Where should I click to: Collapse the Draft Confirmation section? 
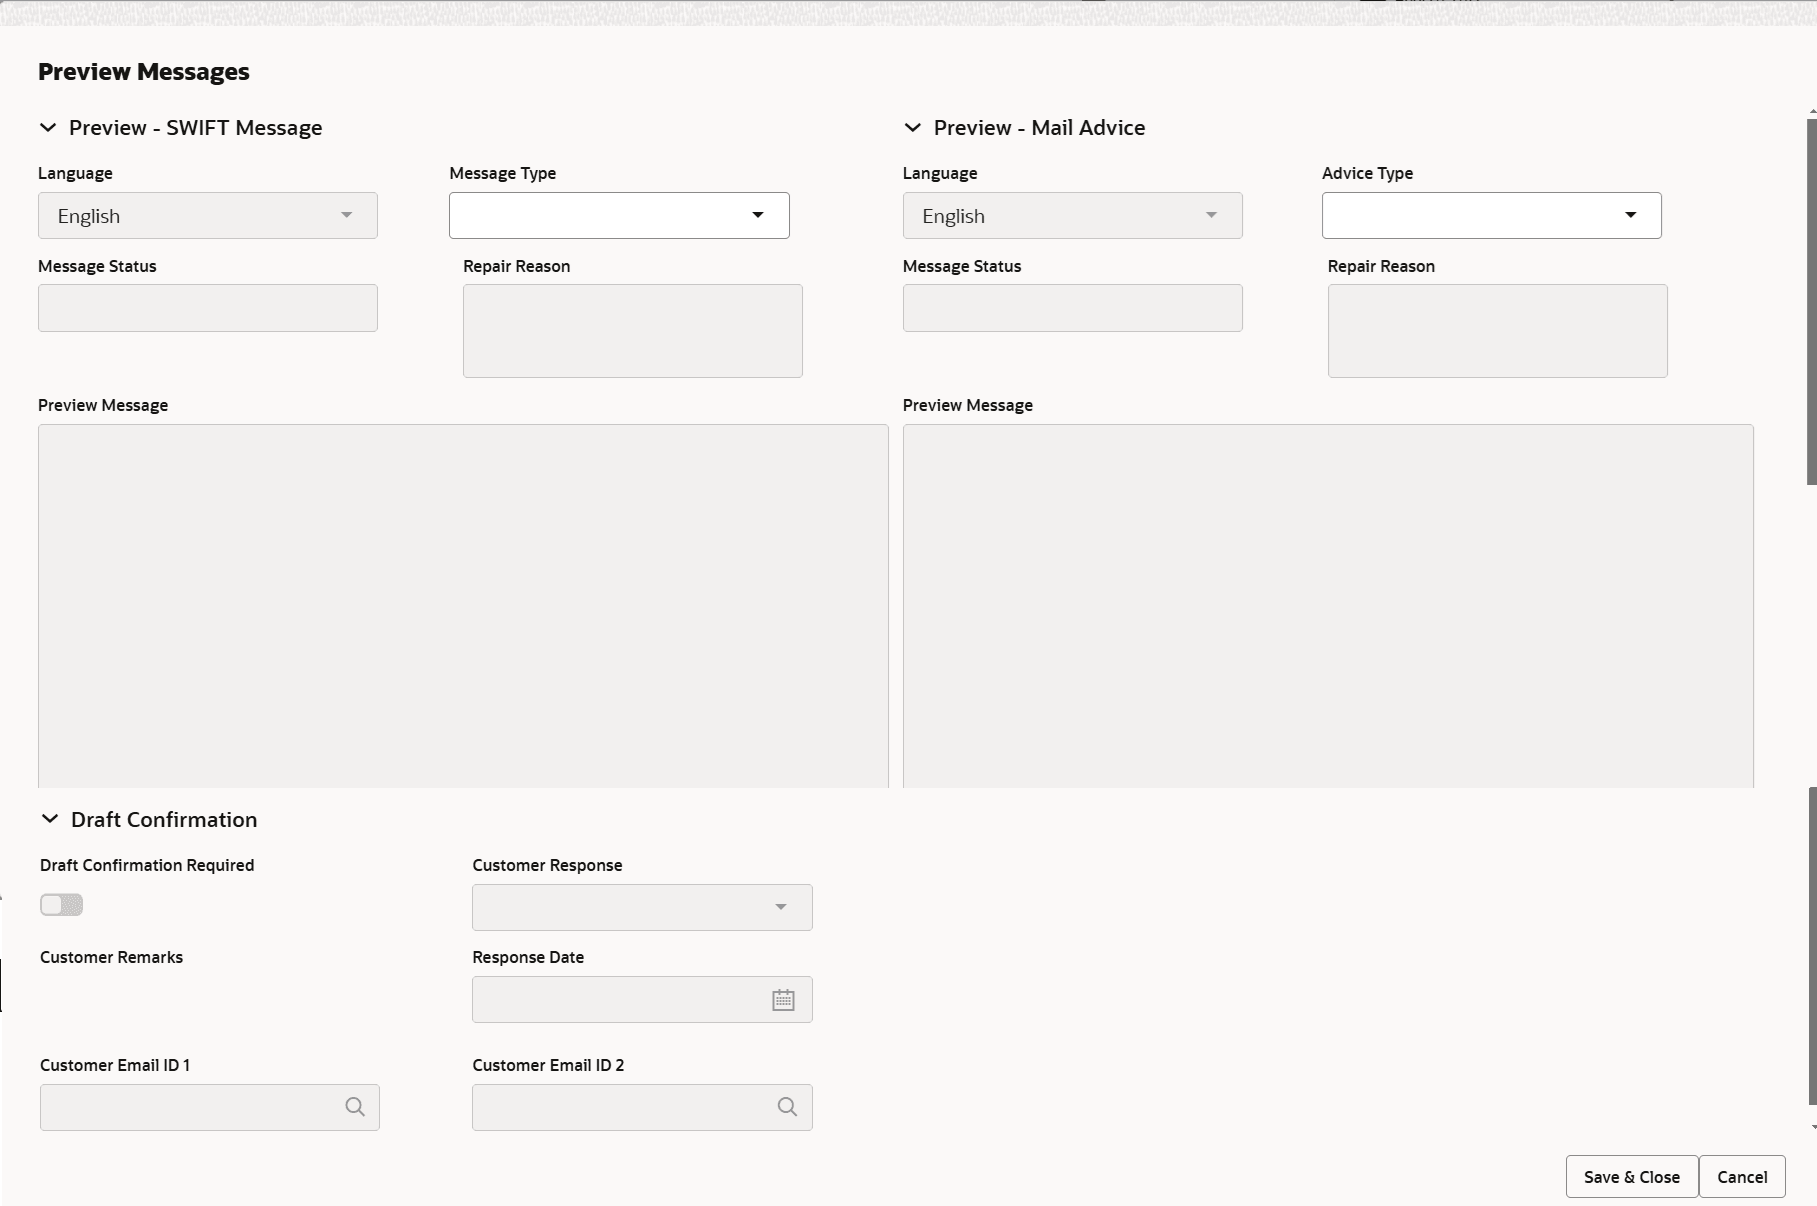(x=49, y=819)
